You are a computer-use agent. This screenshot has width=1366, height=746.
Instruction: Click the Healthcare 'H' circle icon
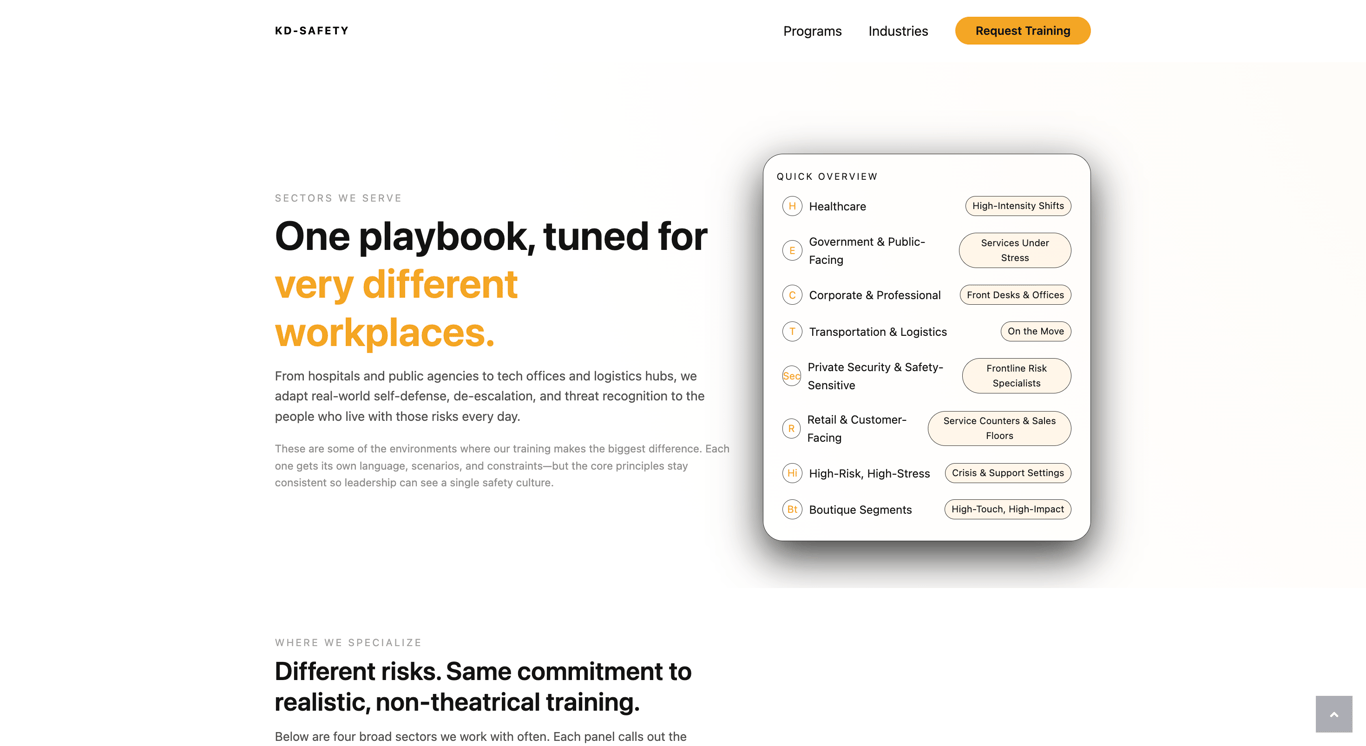pos(792,206)
